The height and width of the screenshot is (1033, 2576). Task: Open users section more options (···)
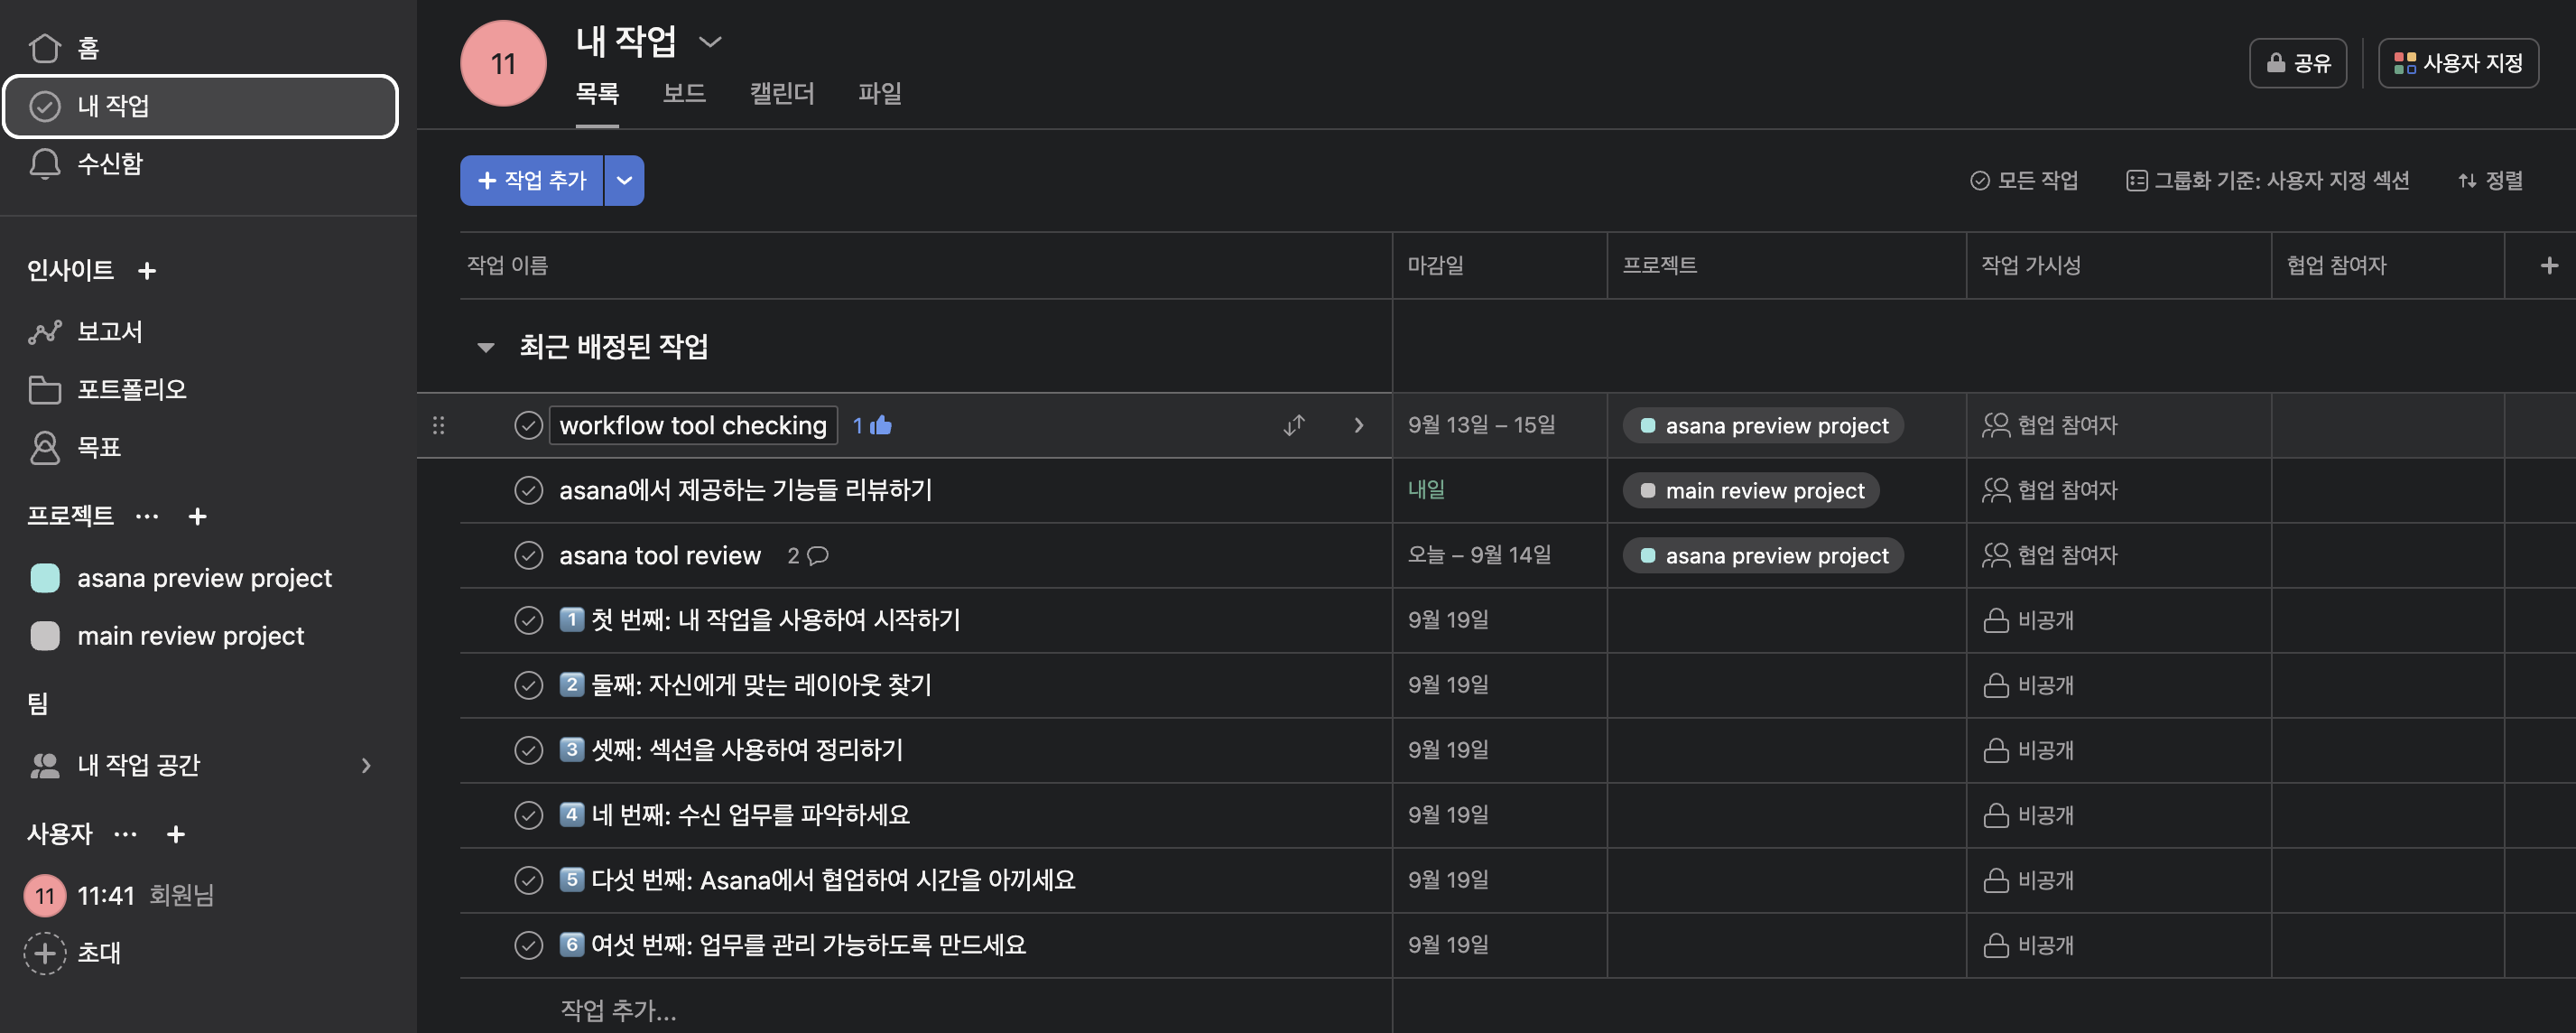coord(125,834)
